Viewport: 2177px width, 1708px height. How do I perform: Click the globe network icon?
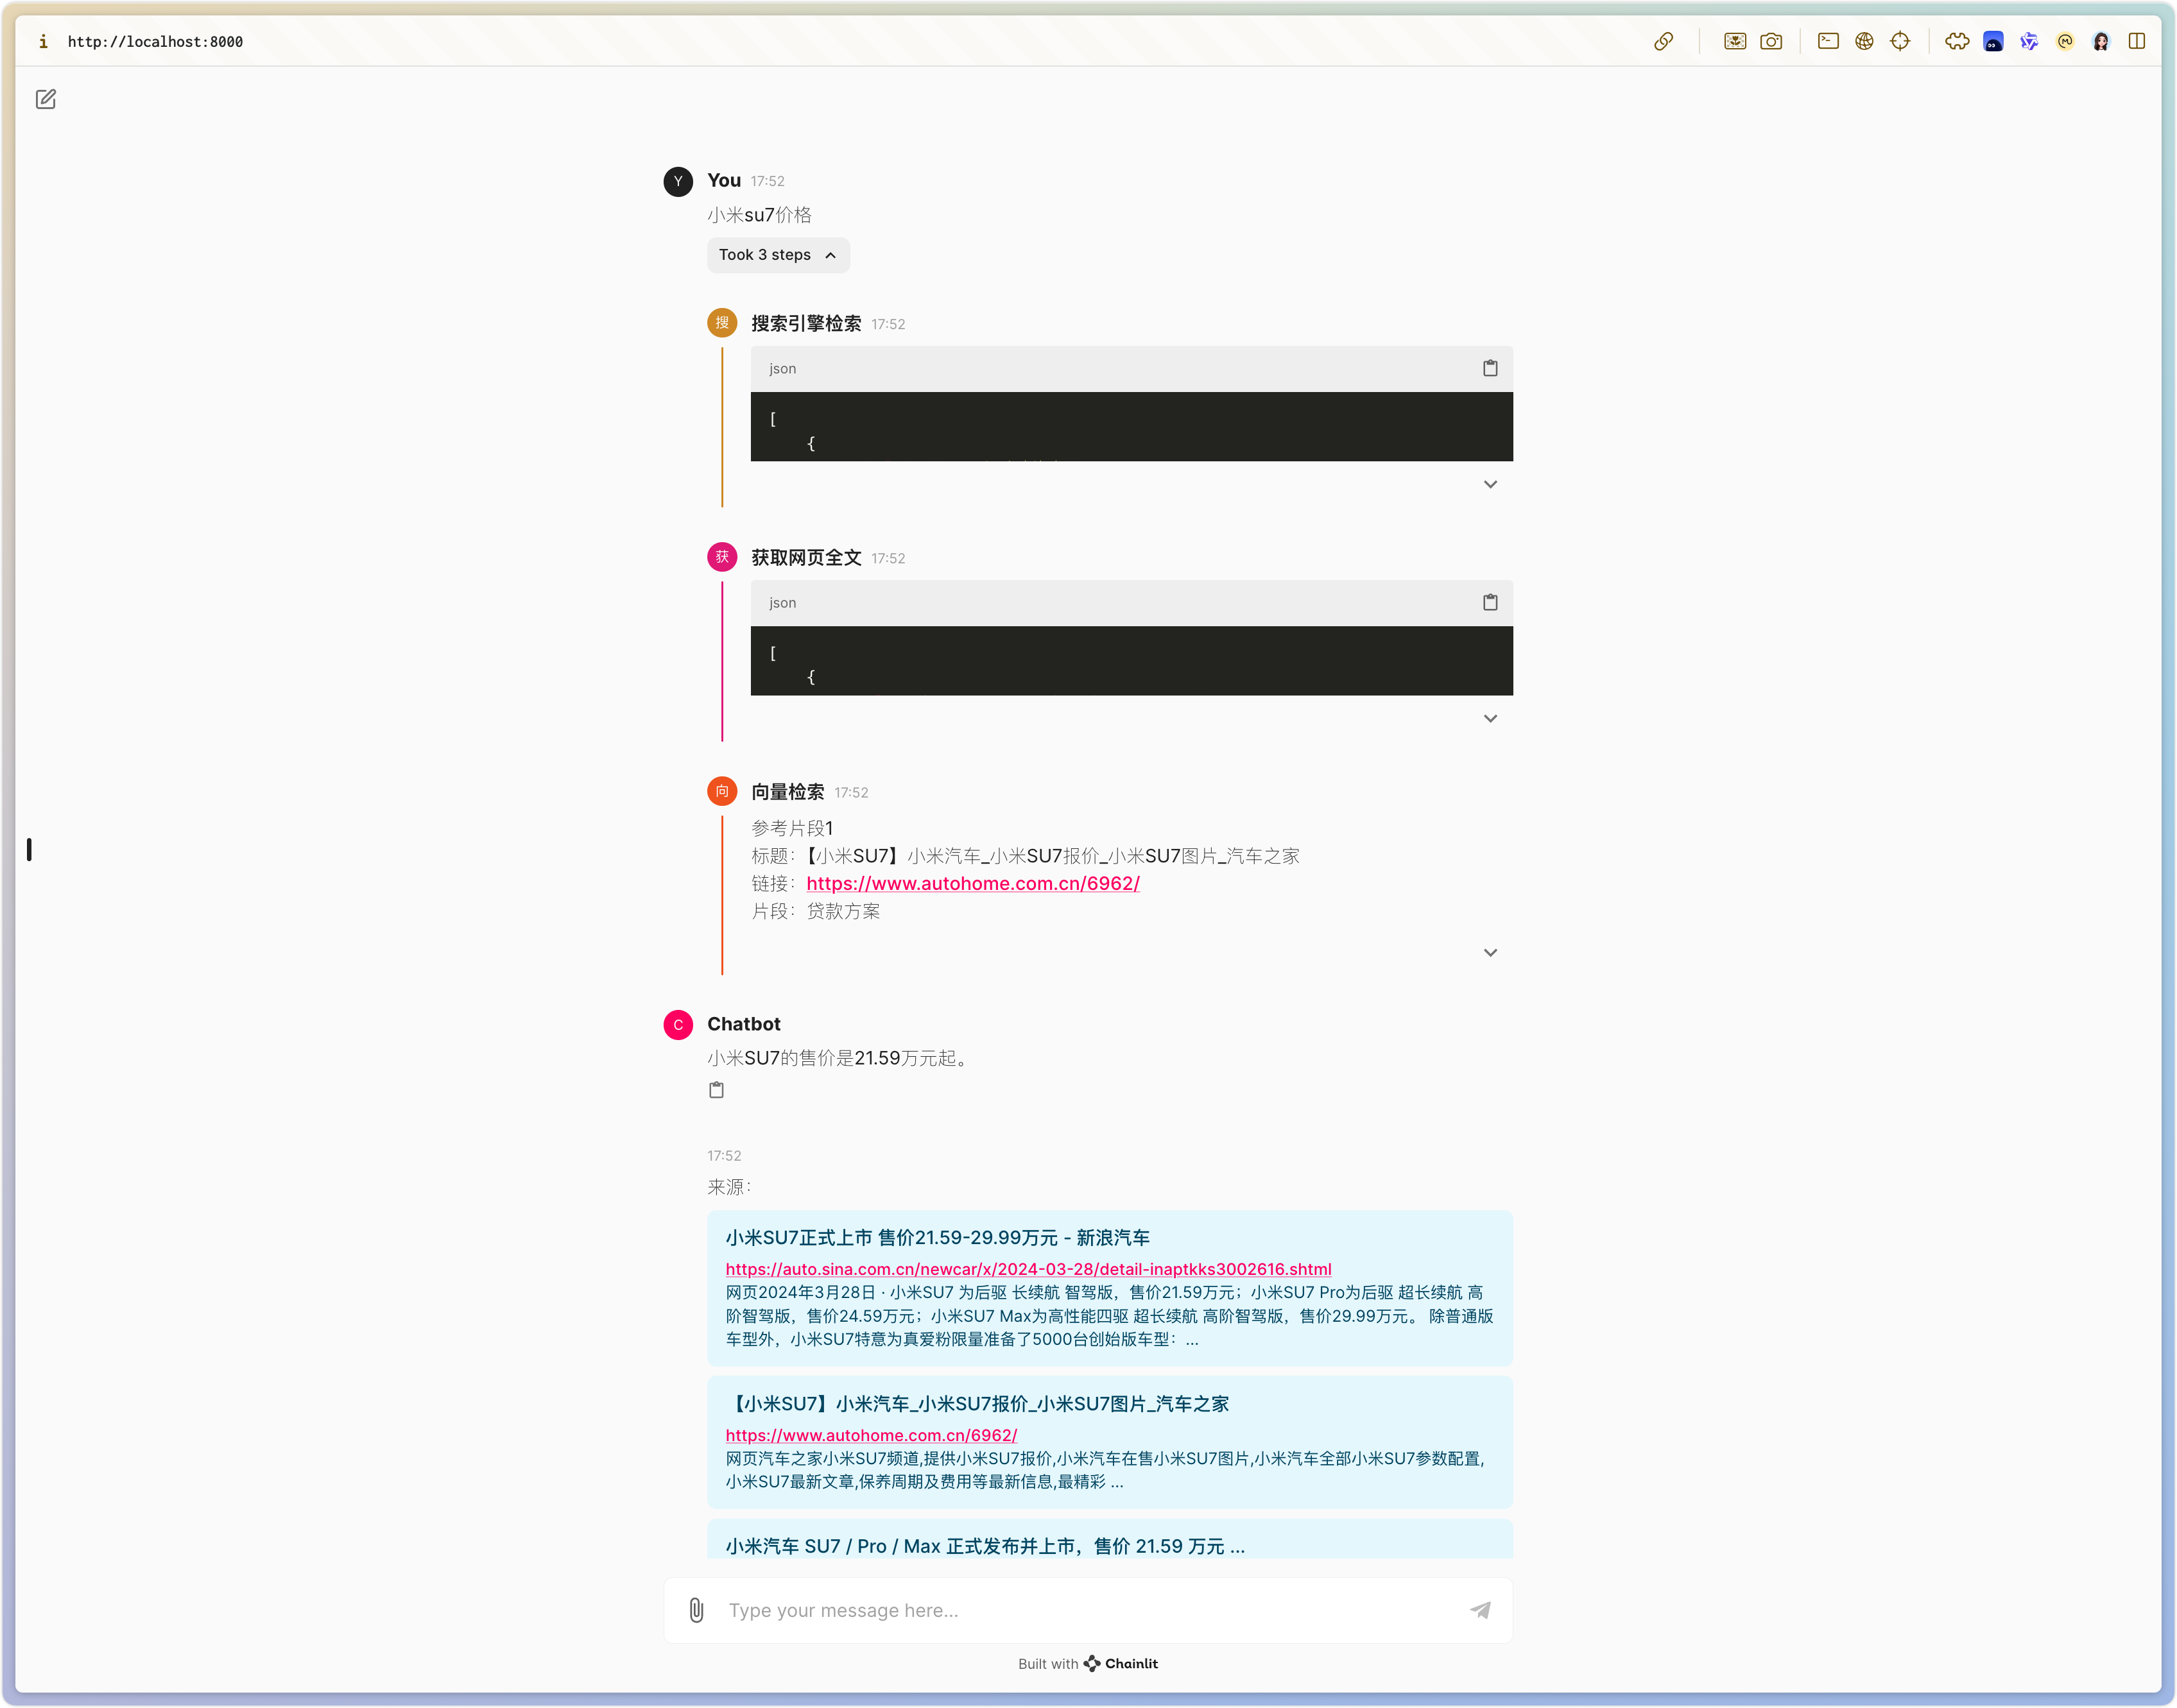(1864, 41)
